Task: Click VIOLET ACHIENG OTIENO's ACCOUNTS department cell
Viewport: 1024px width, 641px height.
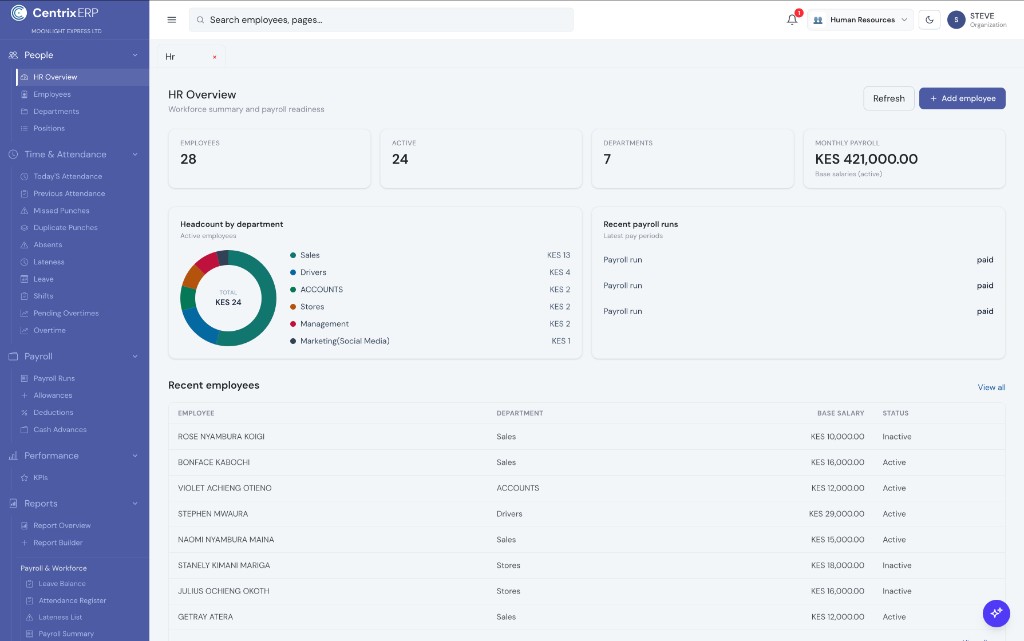Action: [x=518, y=488]
